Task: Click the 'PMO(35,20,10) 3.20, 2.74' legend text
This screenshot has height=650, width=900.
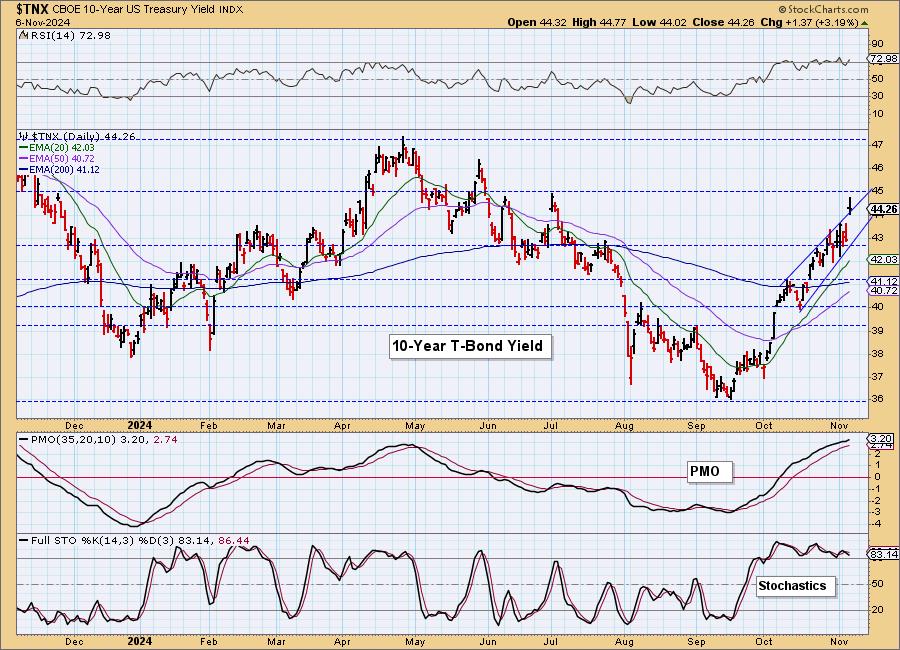Action: [104, 439]
